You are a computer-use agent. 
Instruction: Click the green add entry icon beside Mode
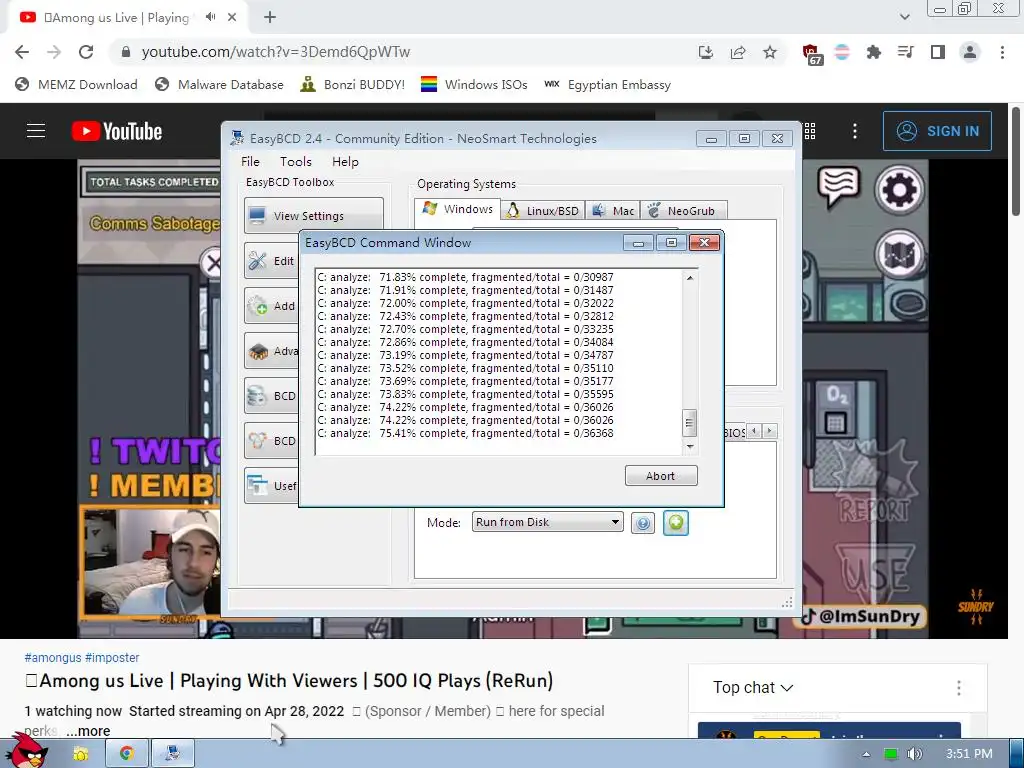[x=676, y=523]
